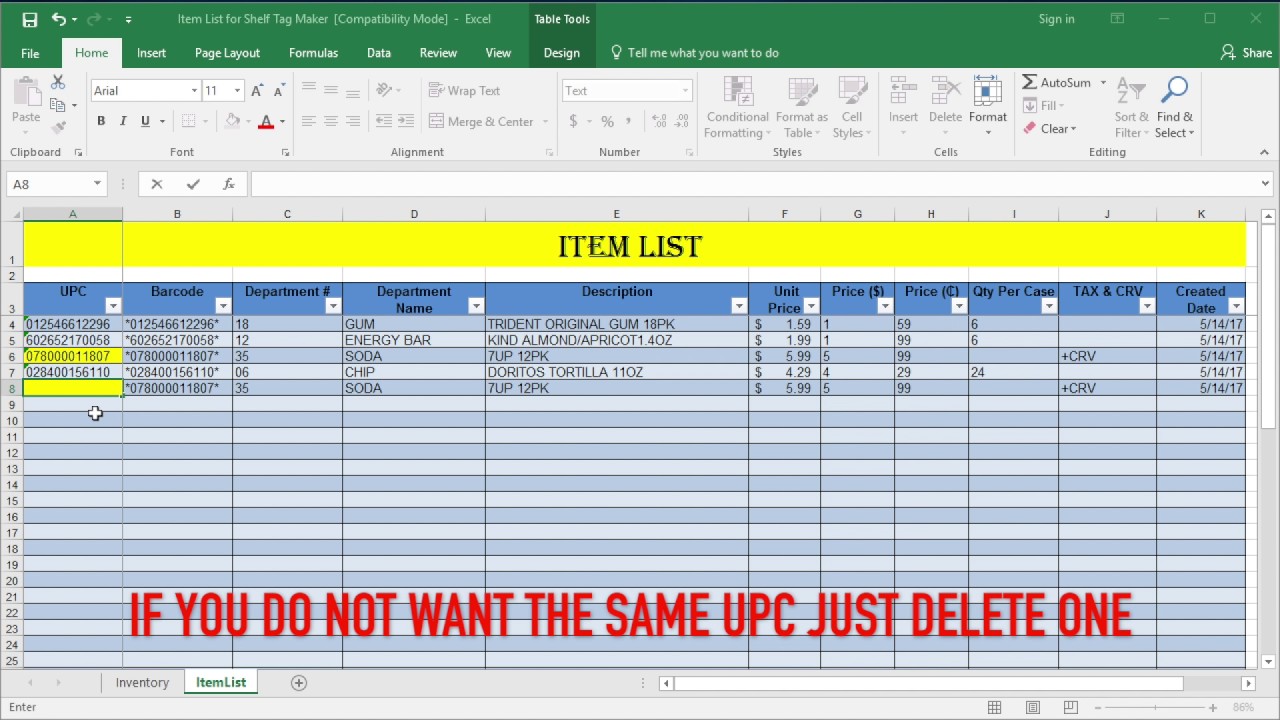This screenshot has height=720, width=1280.
Task: Open the Created Date column filter dropdown
Action: click(x=1237, y=306)
